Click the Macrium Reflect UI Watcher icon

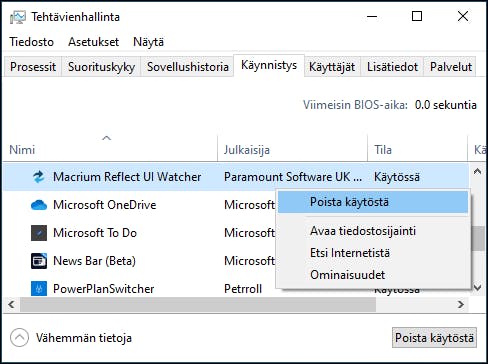click(x=39, y=177)
